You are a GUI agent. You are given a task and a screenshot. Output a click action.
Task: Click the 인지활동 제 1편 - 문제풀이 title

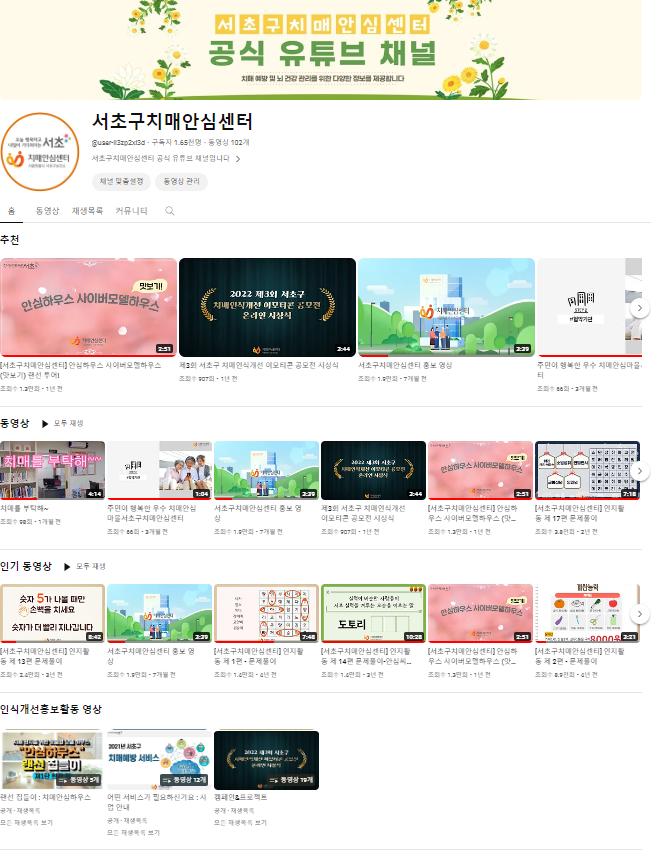pos(259,656)
